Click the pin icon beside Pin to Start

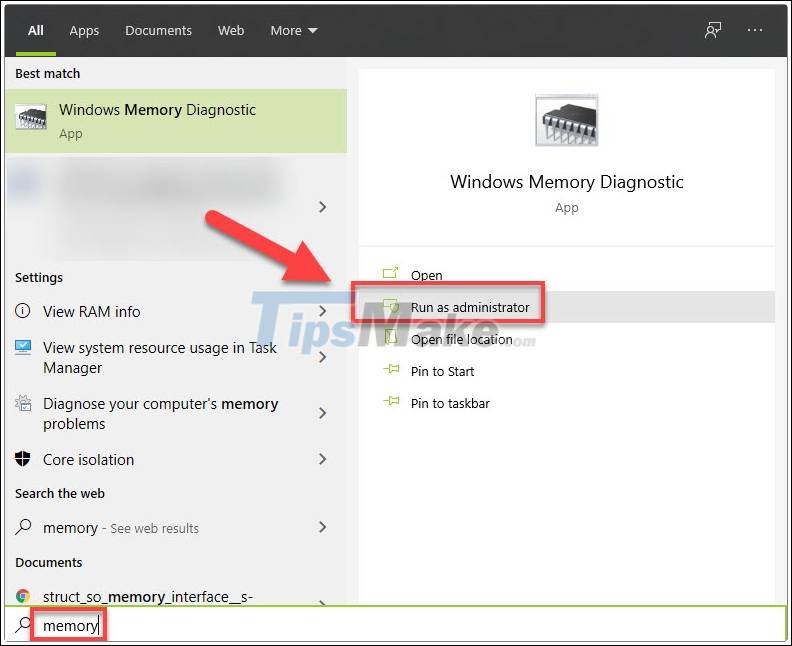391,369
